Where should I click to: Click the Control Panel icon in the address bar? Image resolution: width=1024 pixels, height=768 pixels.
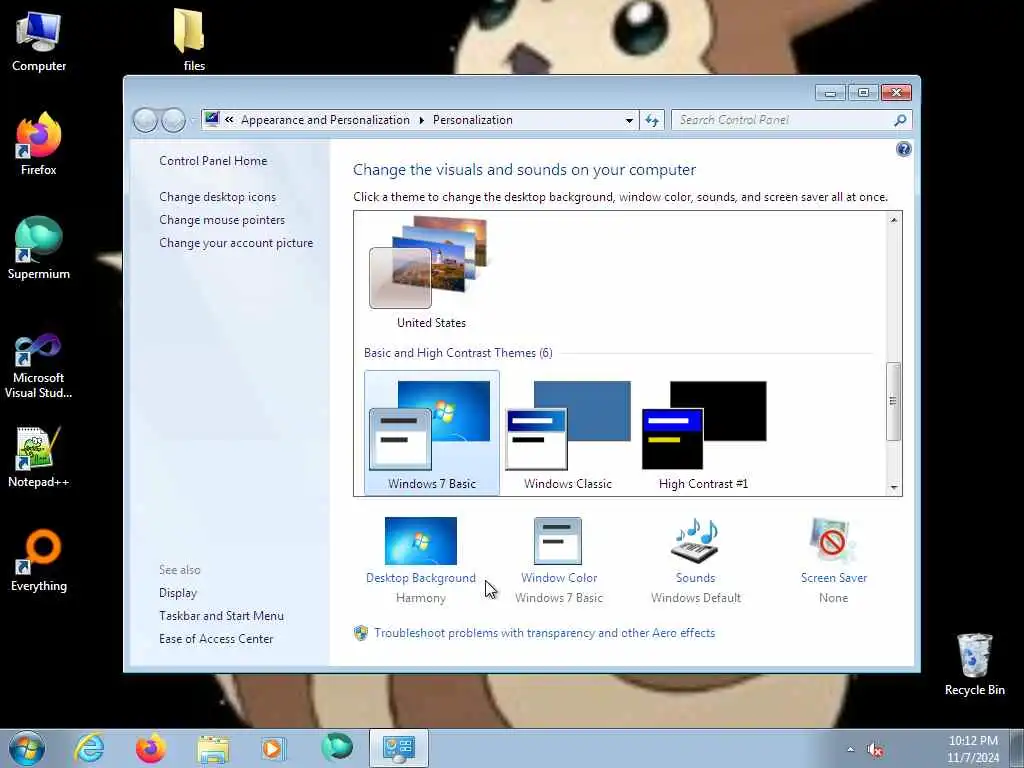pos(212,120)
